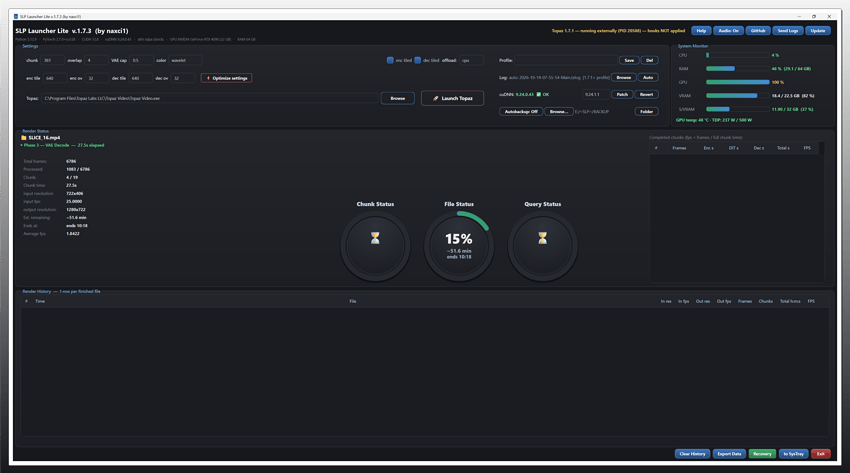Click the File column in Render History
The image size is (850, 473).
click(x=352, y=301)
